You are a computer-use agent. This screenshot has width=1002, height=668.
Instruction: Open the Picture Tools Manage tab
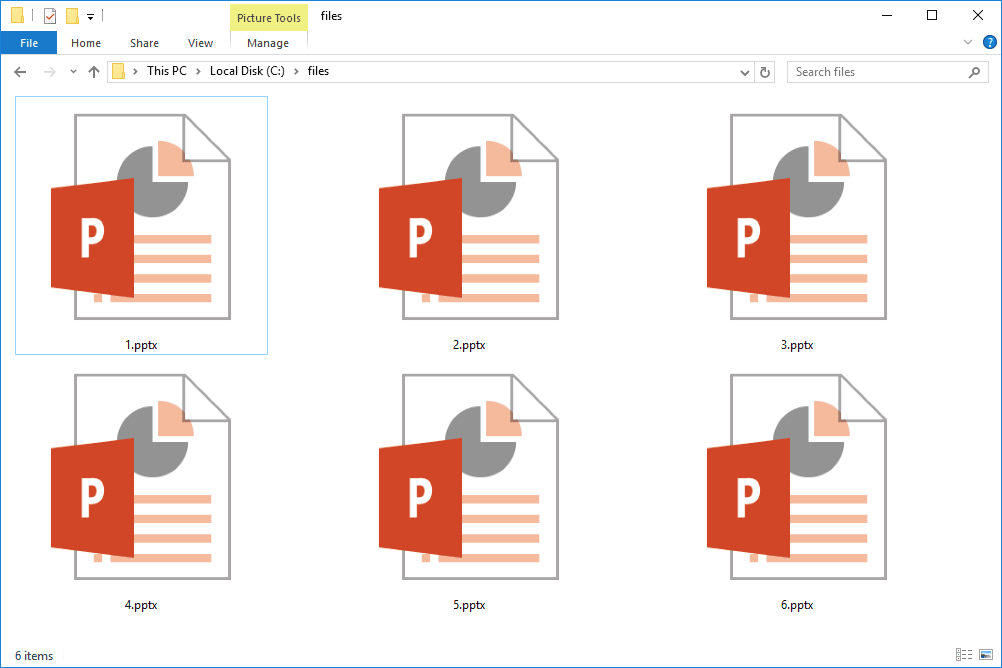pyautogui.click(x=268, y=43)
